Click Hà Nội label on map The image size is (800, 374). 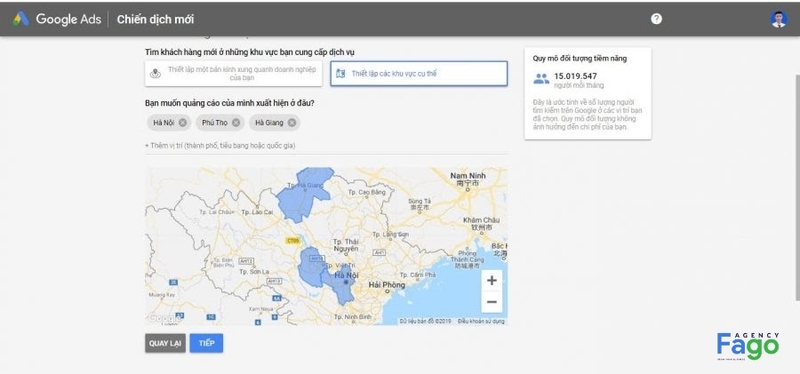click(345, 276)
